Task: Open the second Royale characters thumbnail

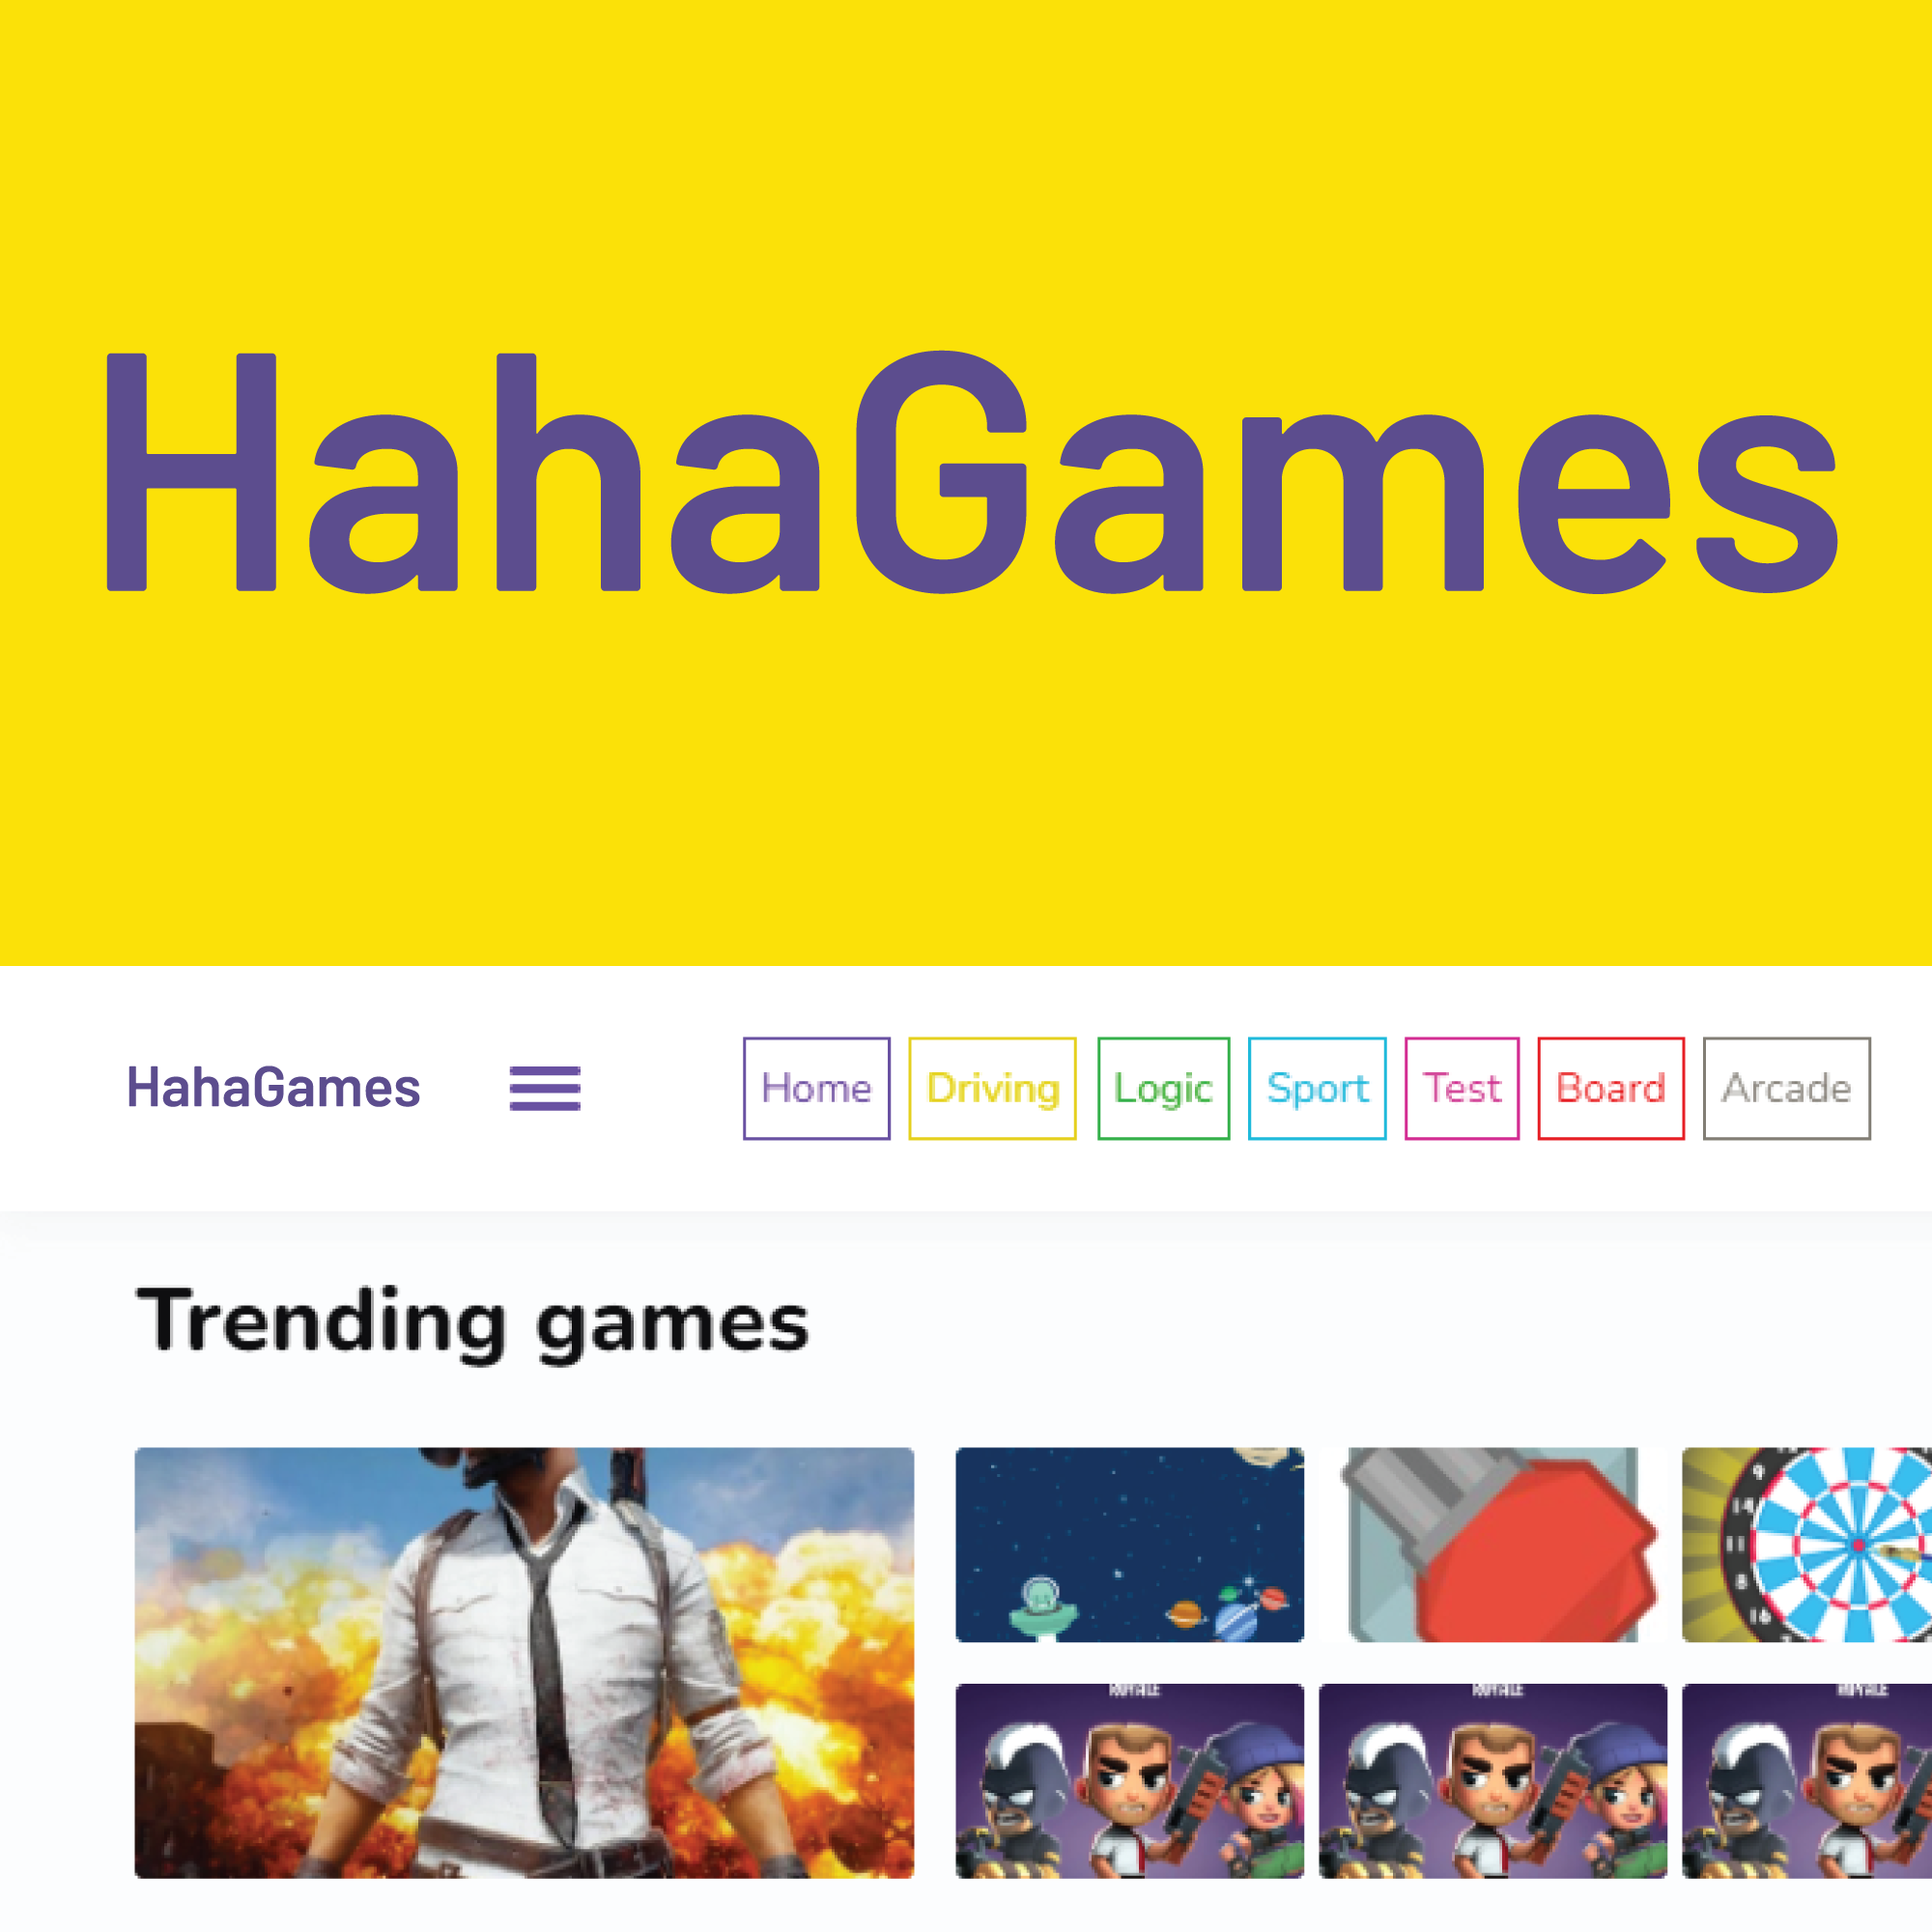Action: [1493, 1781]
